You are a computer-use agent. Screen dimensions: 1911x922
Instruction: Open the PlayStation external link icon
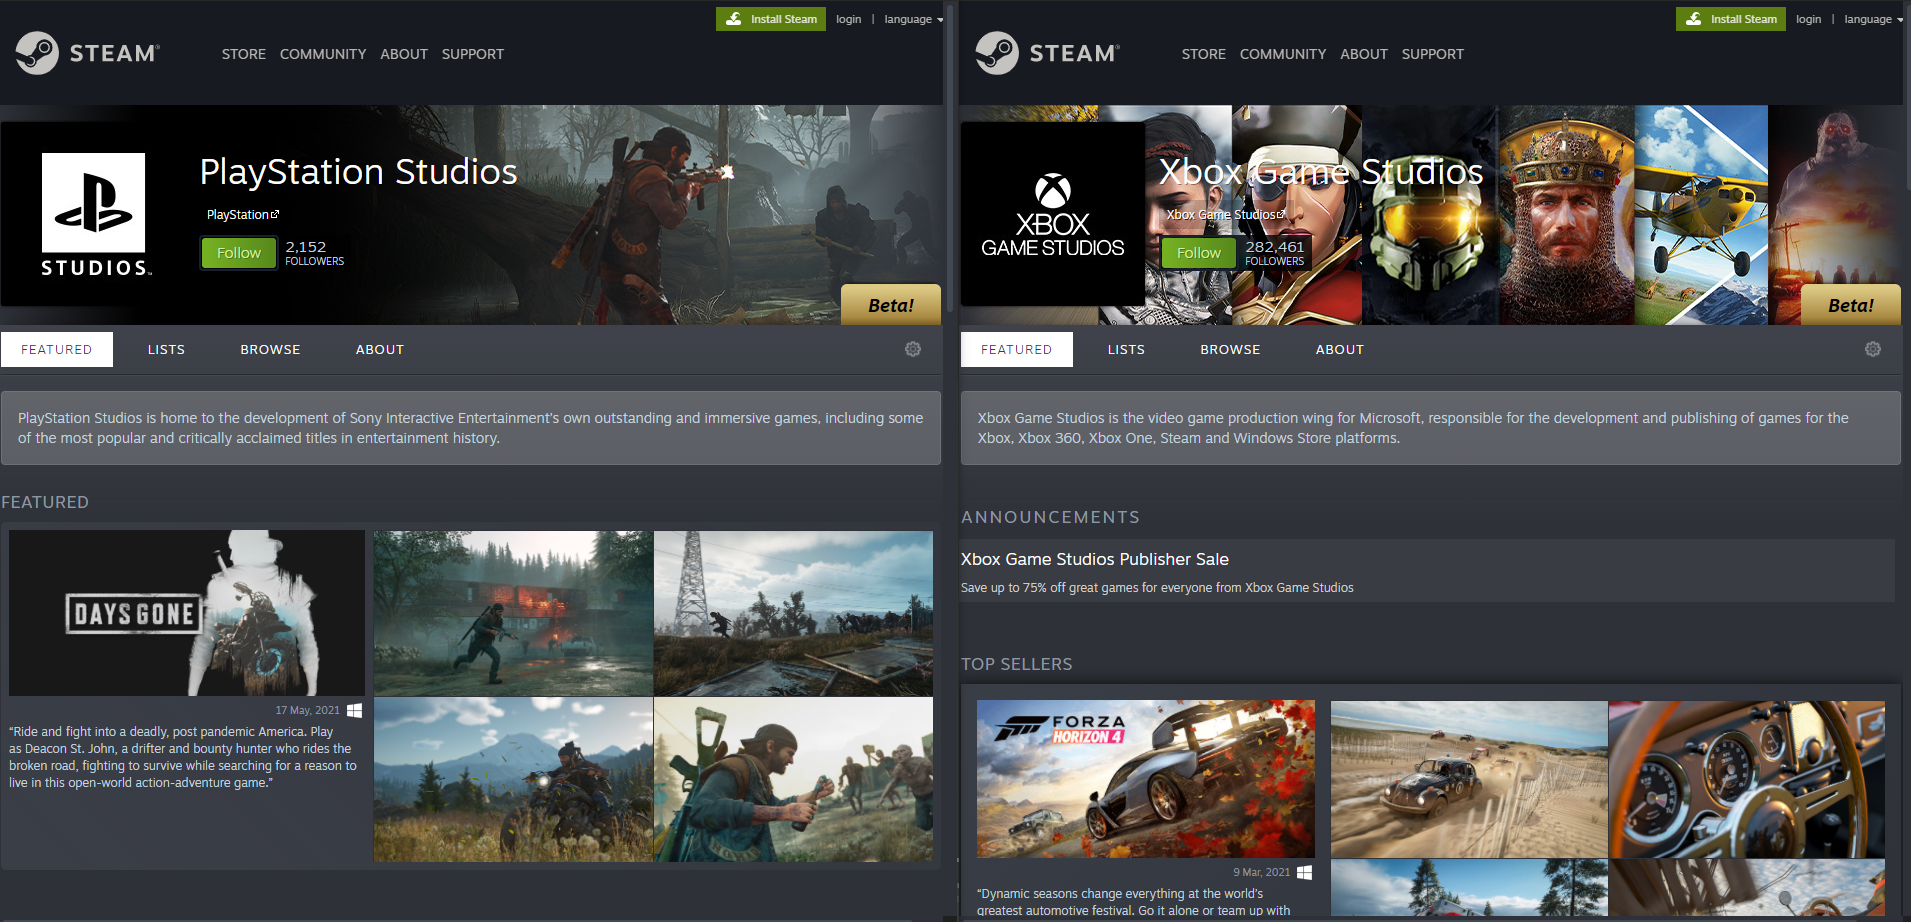[x=274, y=213]
